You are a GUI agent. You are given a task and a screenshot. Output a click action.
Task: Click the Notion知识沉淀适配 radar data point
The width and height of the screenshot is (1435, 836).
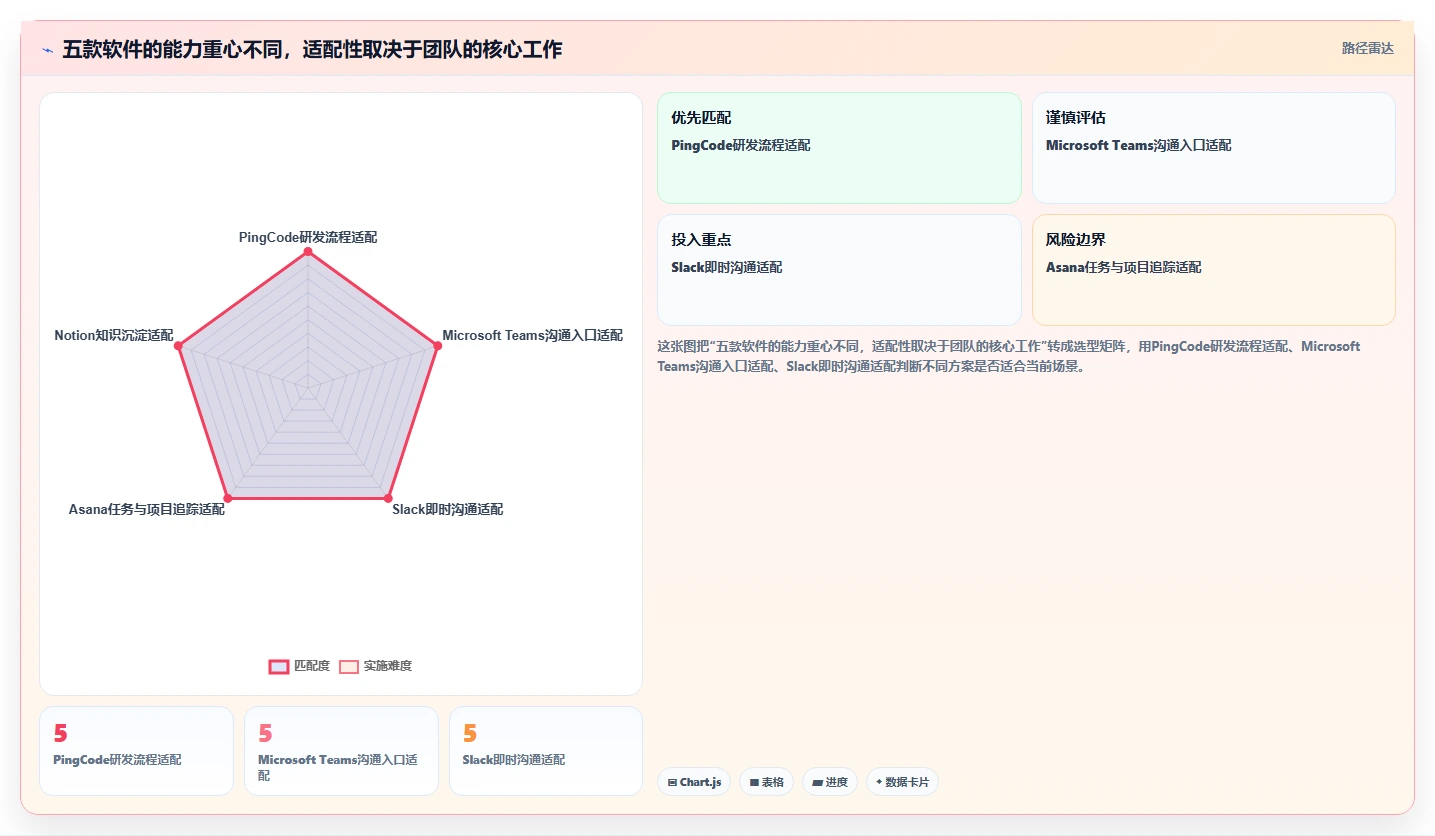(x=178, y=346)
